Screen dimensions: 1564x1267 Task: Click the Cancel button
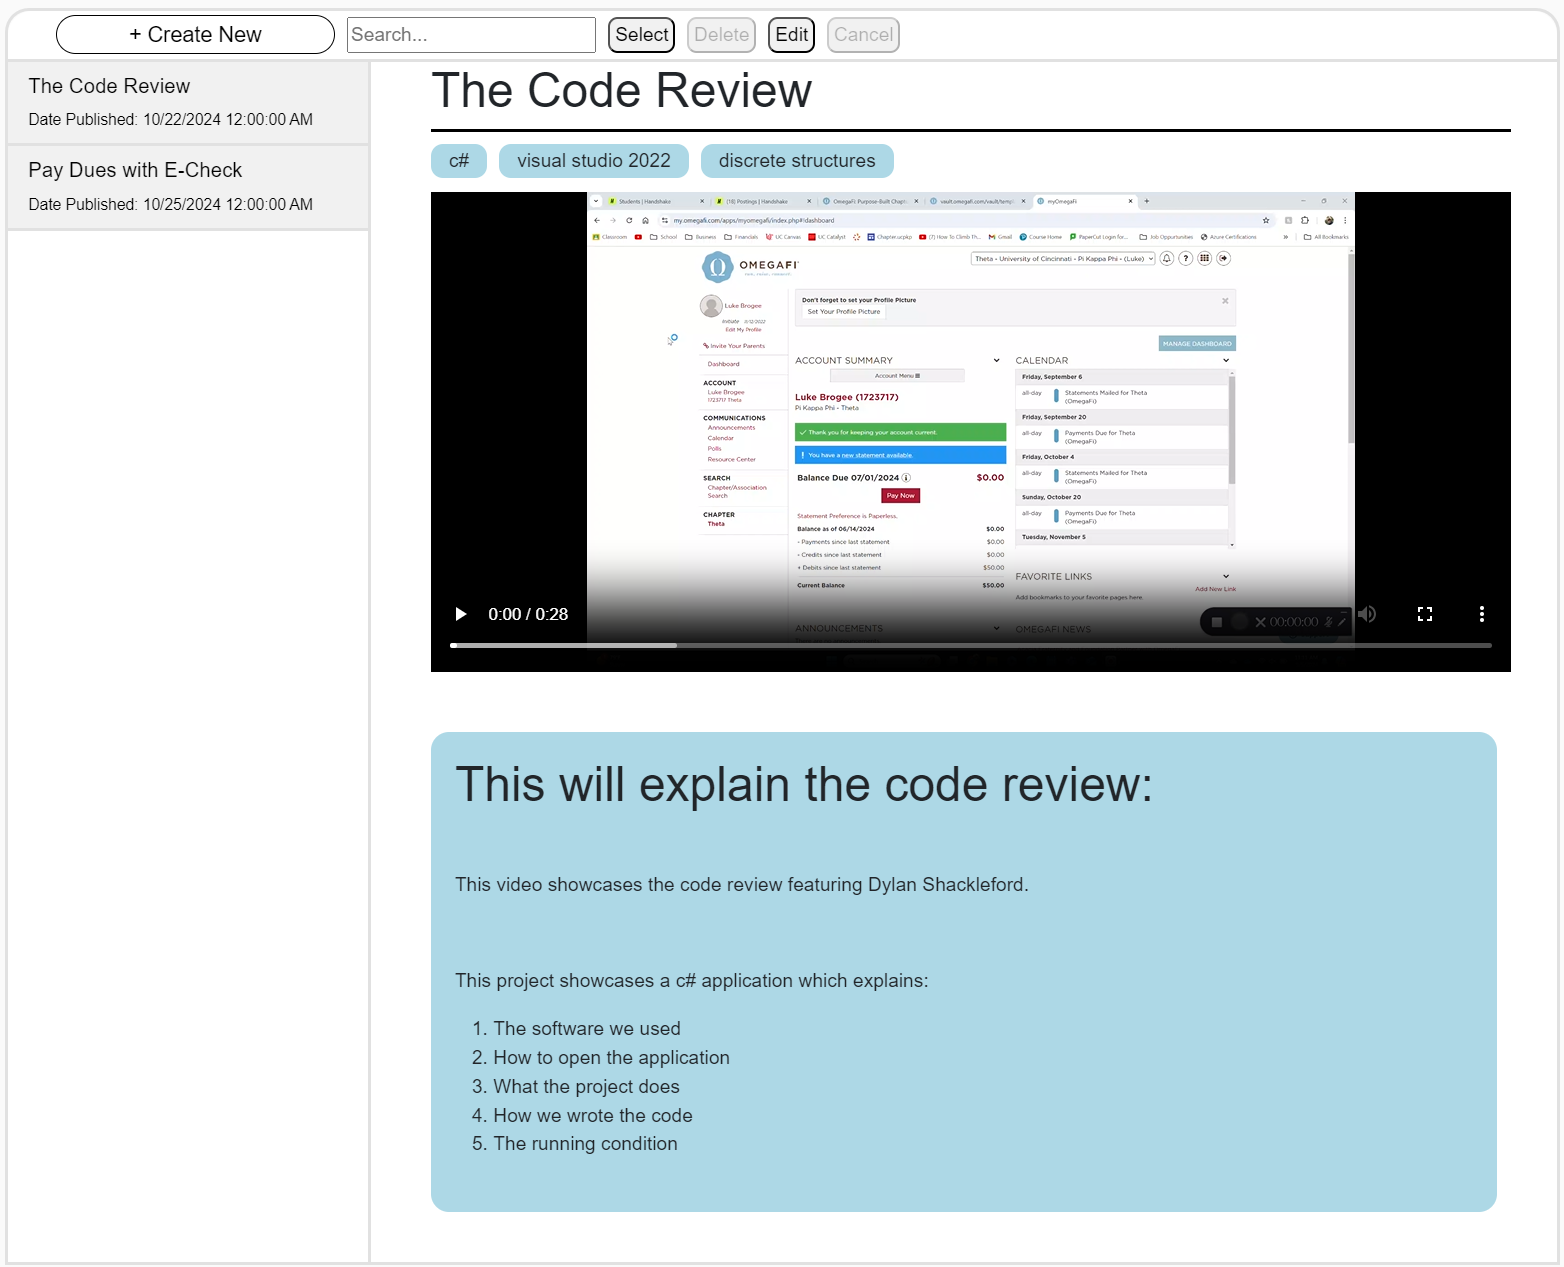click(863, 35)
